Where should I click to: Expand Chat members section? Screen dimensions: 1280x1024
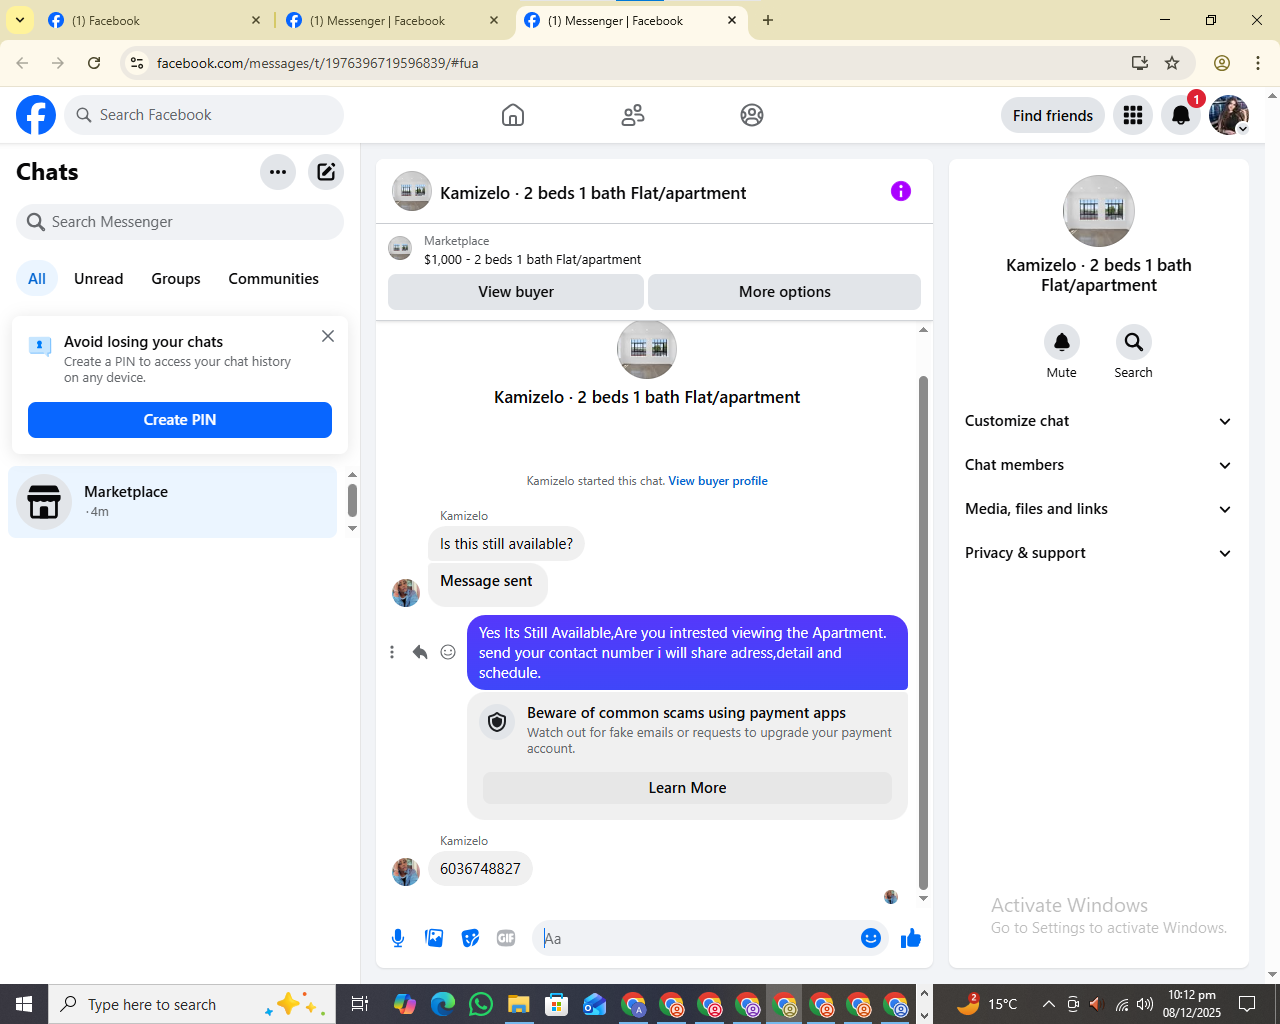coord(1098,465)
